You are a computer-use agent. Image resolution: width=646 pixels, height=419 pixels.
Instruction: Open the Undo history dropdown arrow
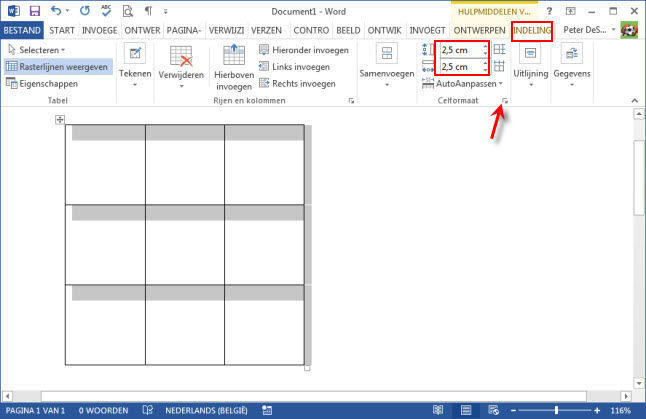point(68,11)
